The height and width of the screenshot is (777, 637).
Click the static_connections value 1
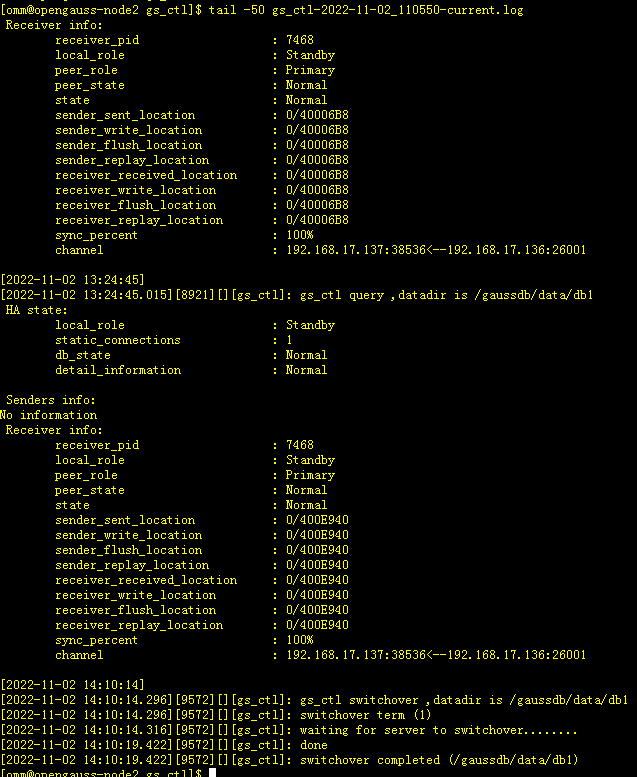point(290,340)
